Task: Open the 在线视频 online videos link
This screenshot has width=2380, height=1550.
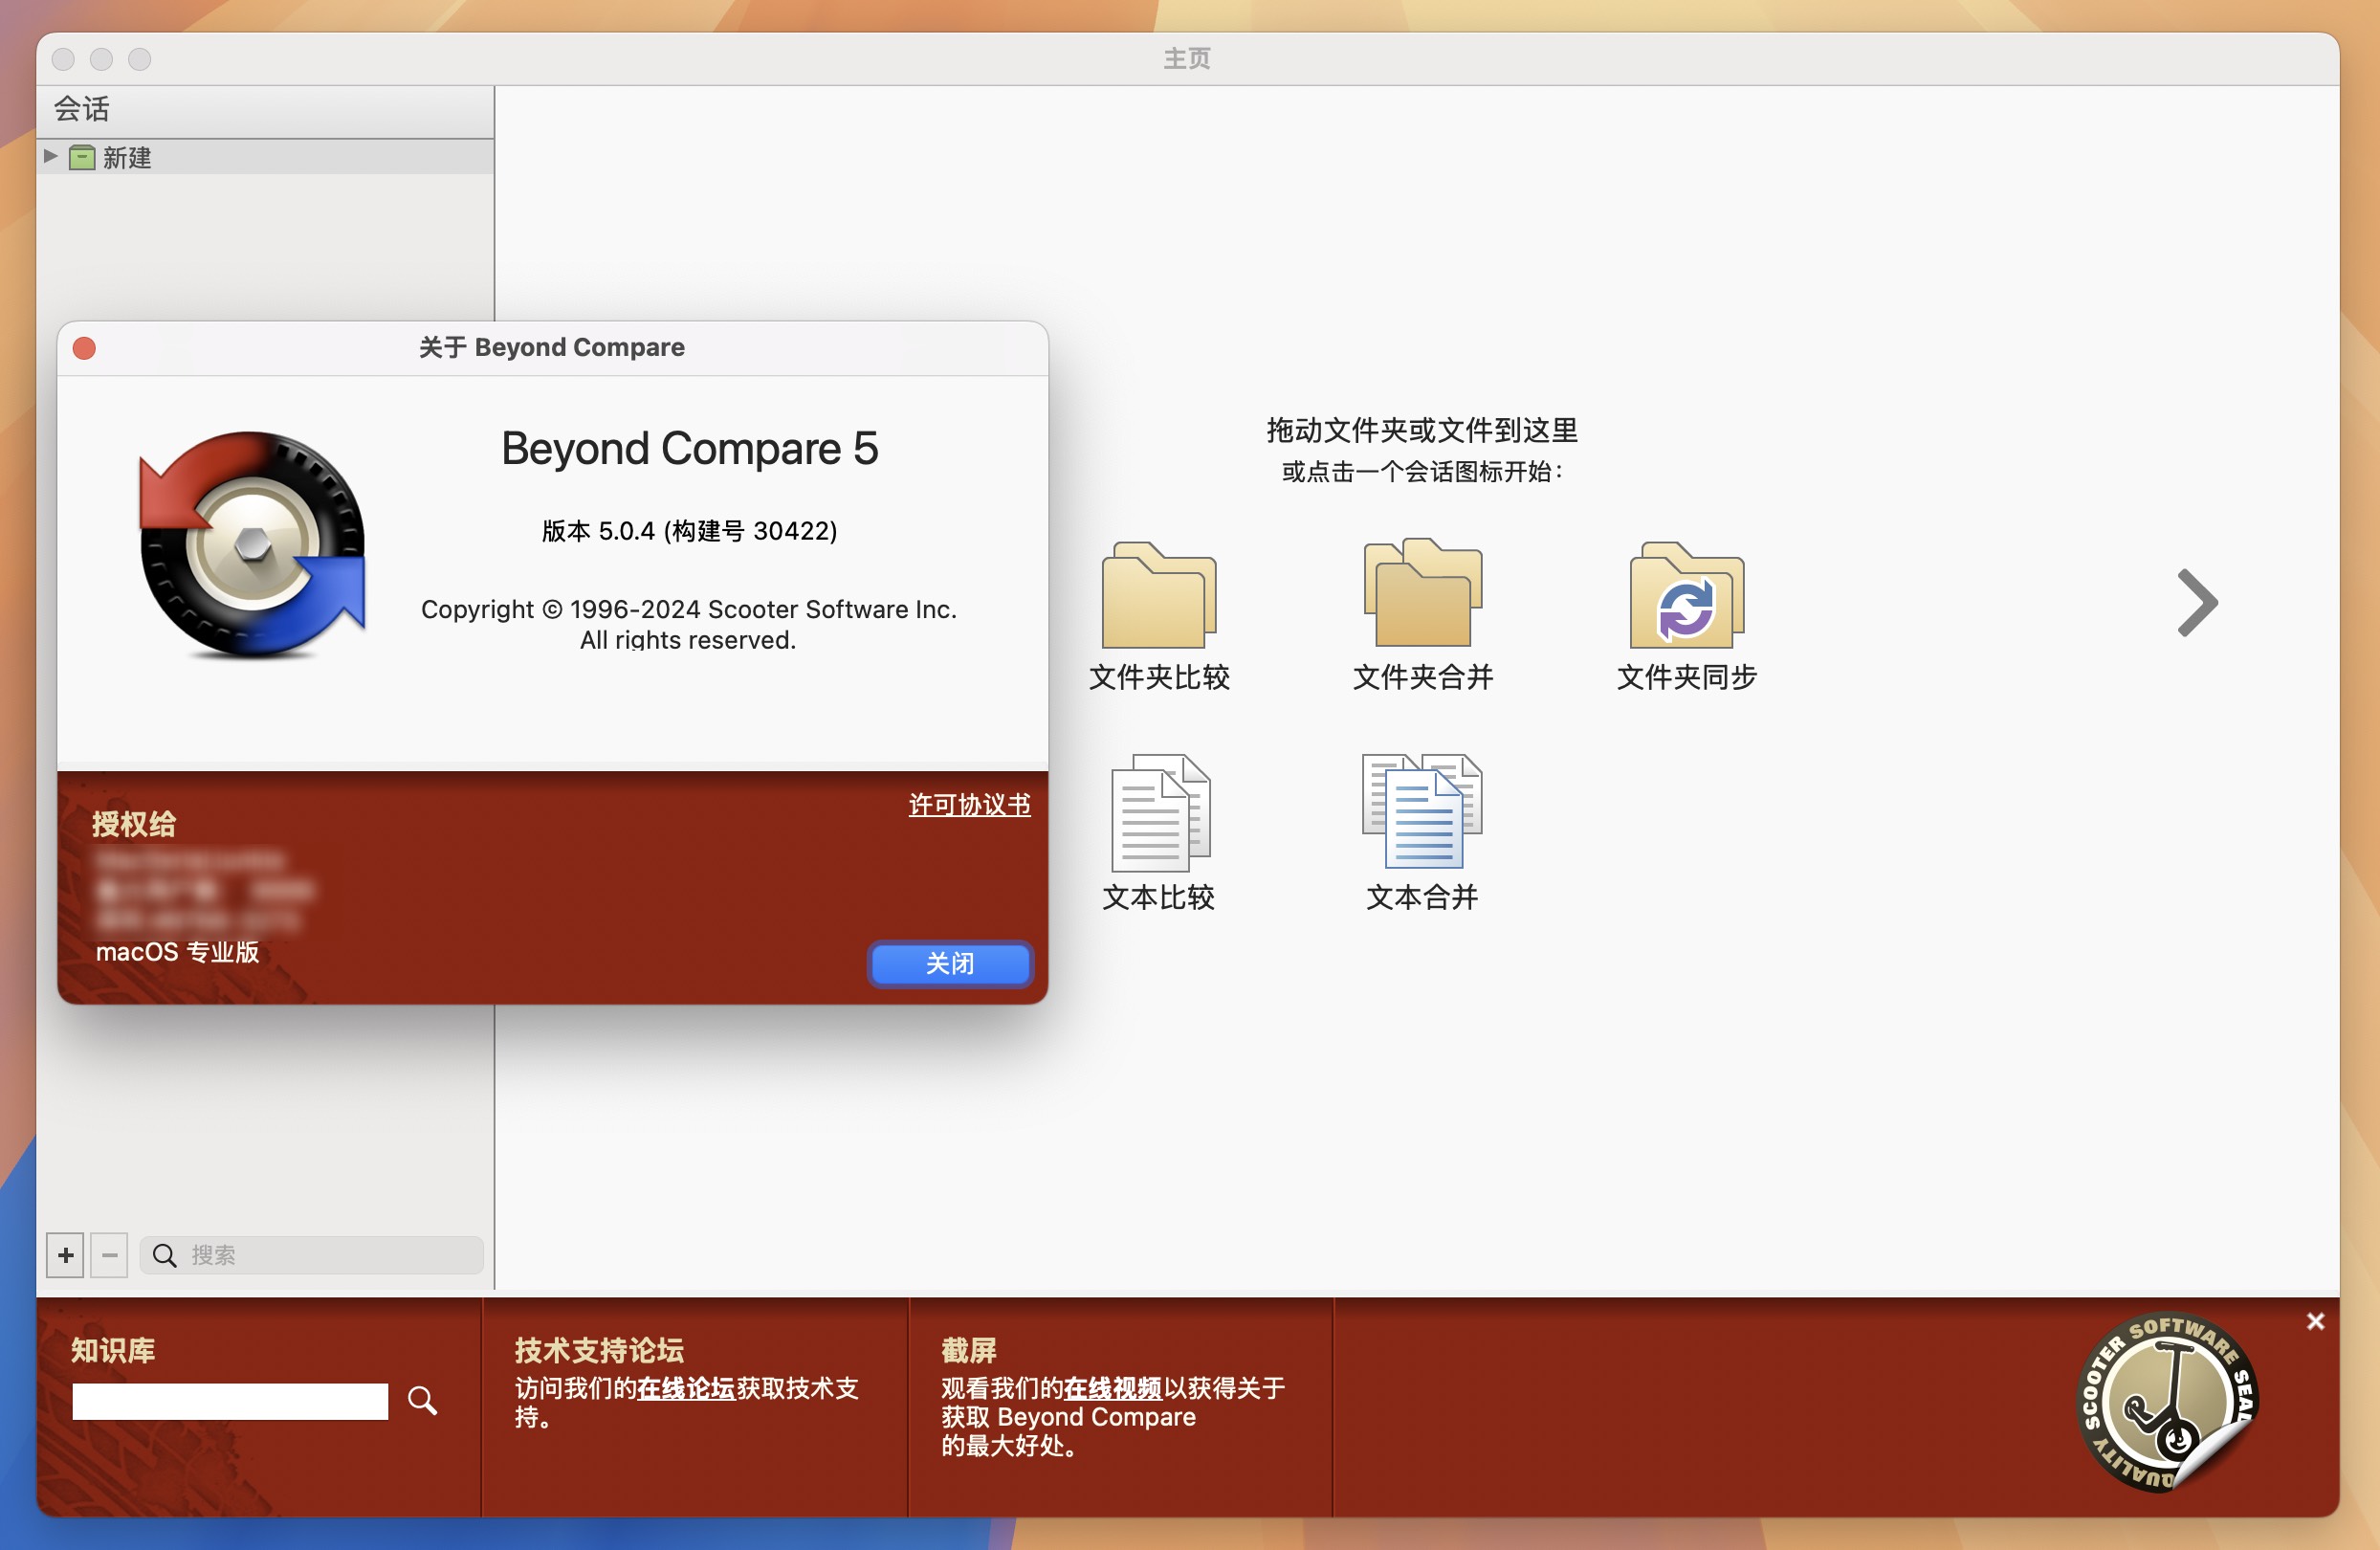Action: pos(1113,1388)
